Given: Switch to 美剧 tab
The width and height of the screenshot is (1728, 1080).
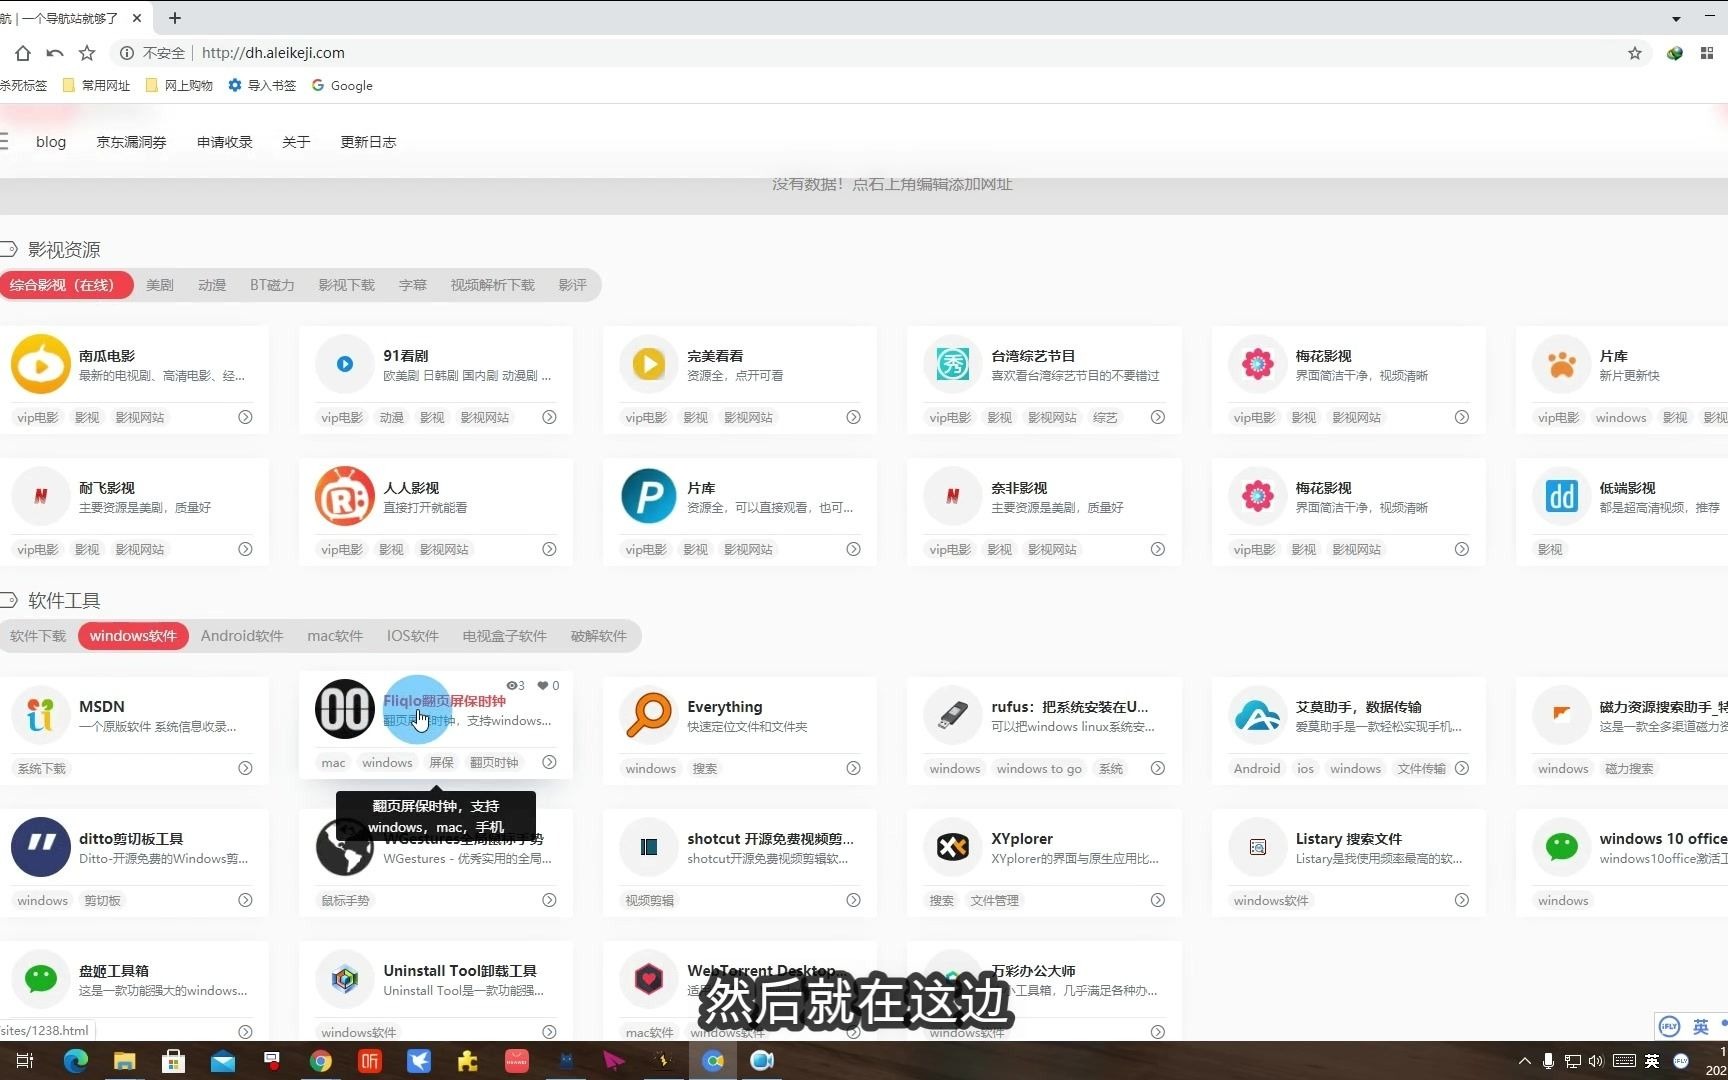Looking at the screenshot, I should 160,285.
